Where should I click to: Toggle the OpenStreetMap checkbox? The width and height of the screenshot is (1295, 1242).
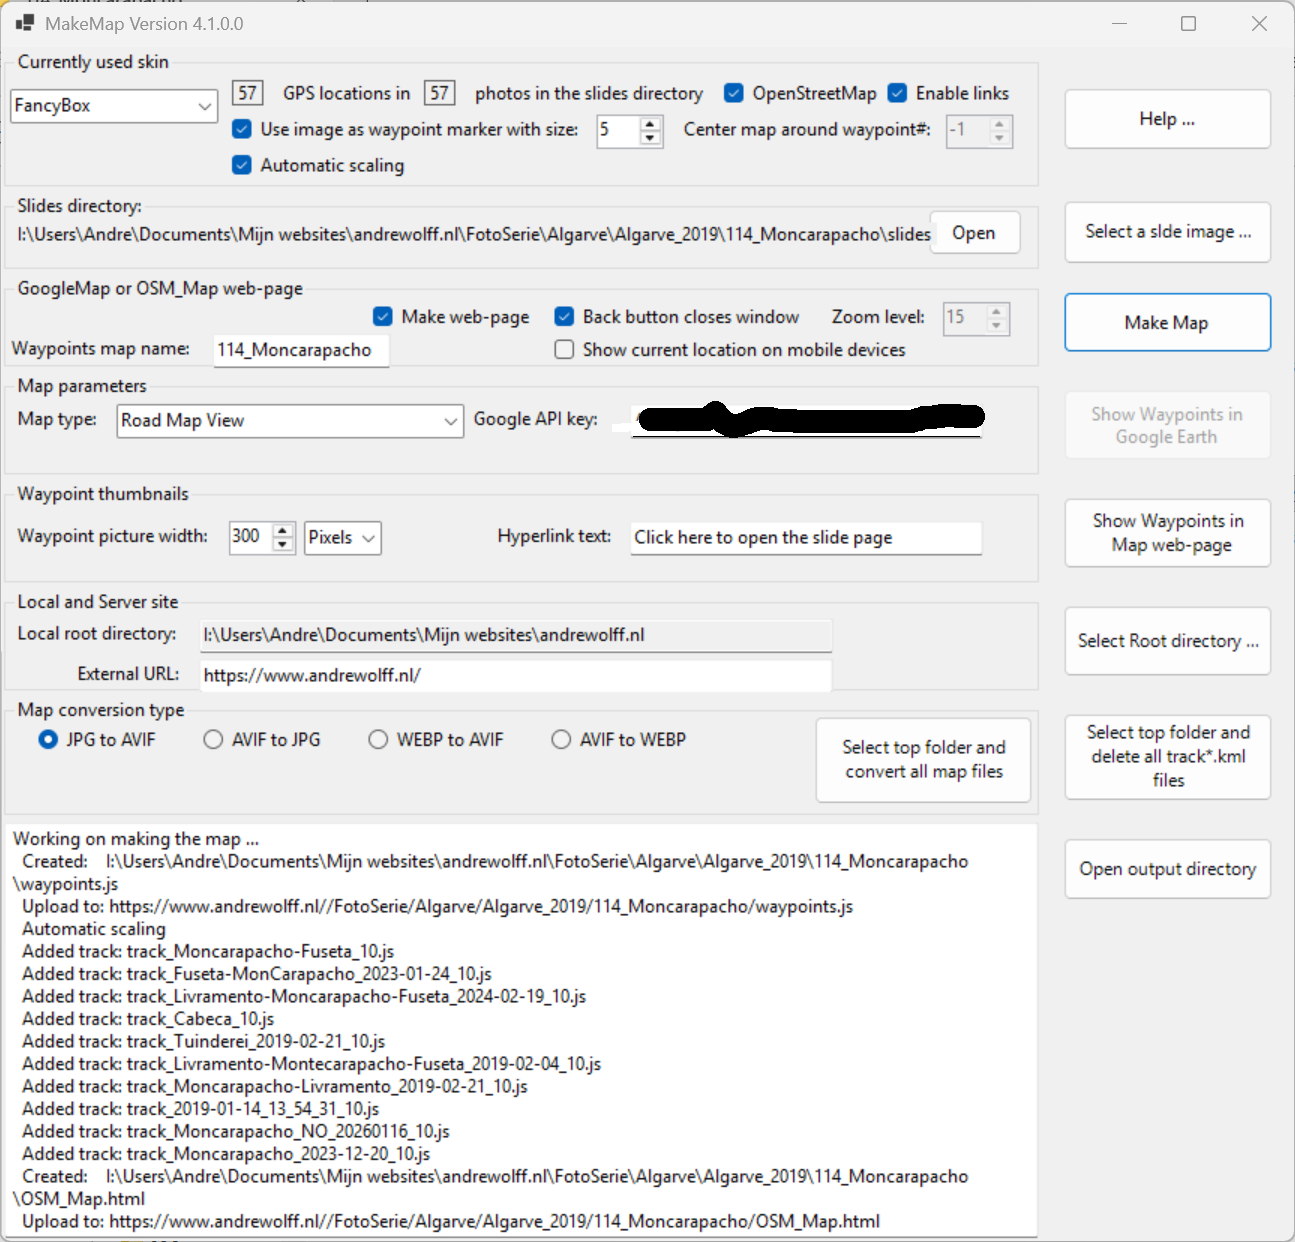734,93
